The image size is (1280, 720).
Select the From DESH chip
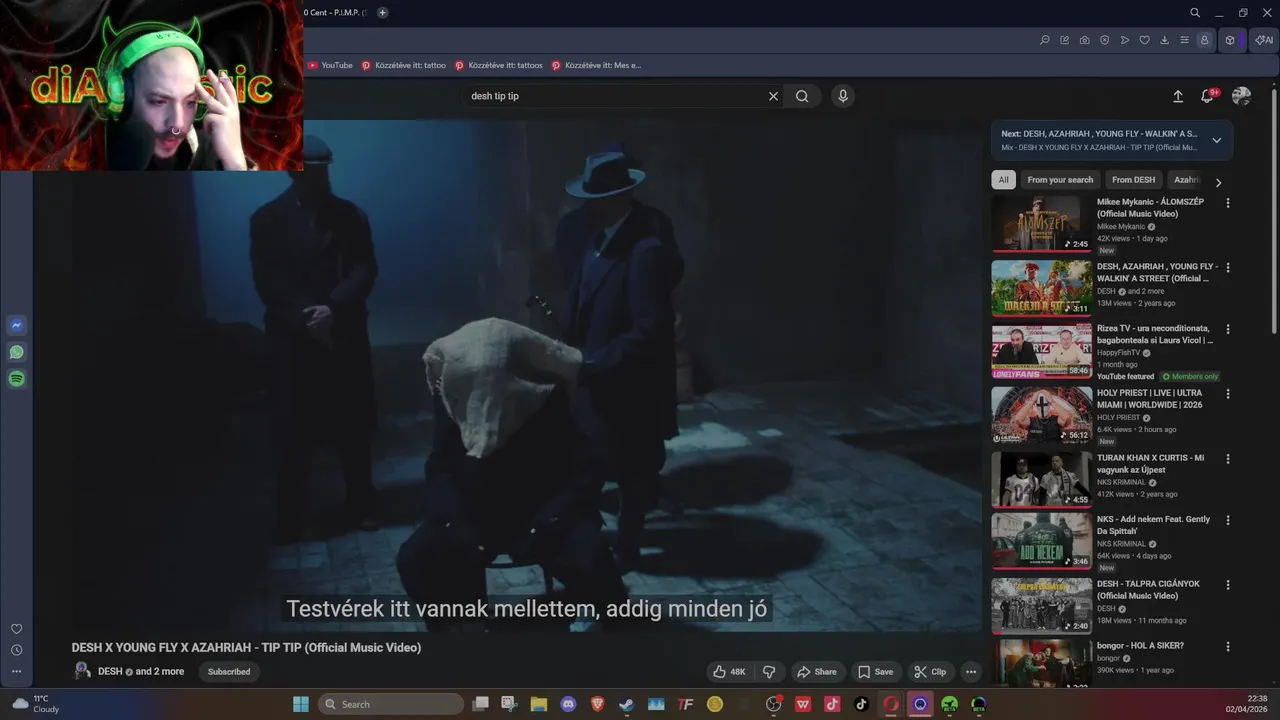click(x=1133, y=180)
